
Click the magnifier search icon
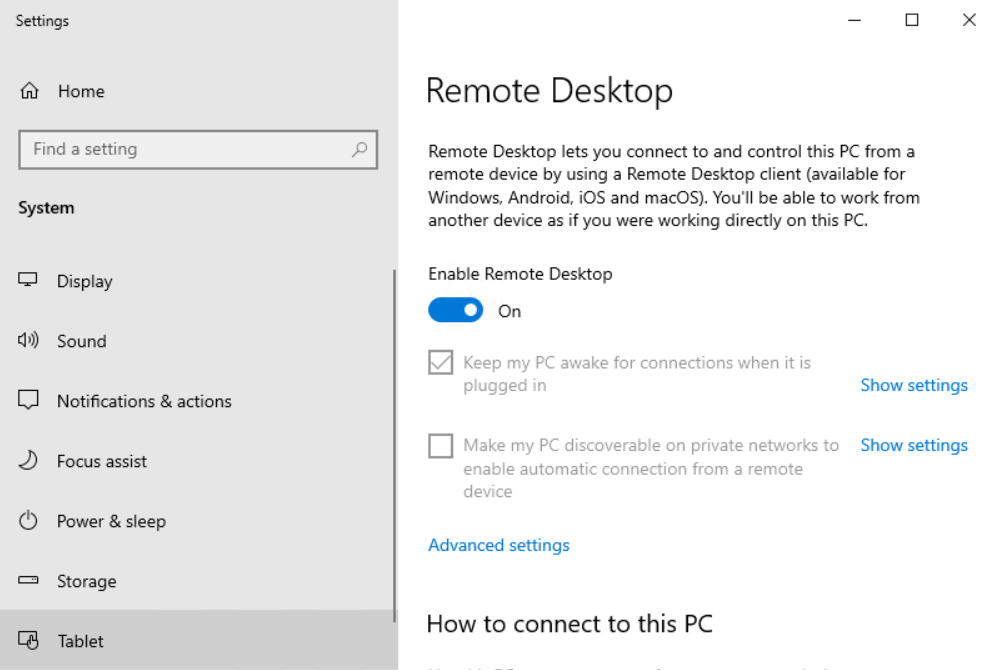point(360,149)
